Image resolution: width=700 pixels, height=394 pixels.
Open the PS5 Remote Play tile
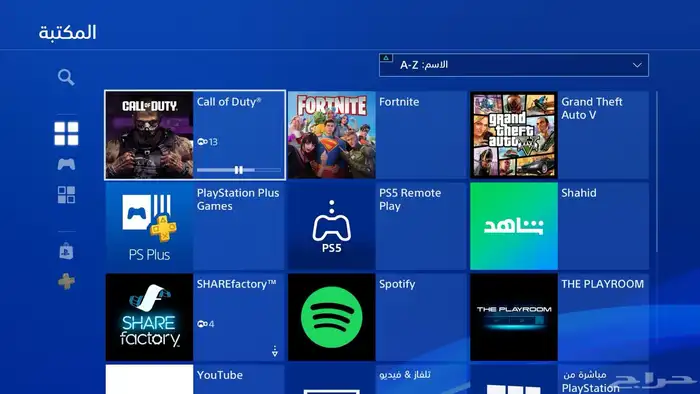[x=377, y=226]
